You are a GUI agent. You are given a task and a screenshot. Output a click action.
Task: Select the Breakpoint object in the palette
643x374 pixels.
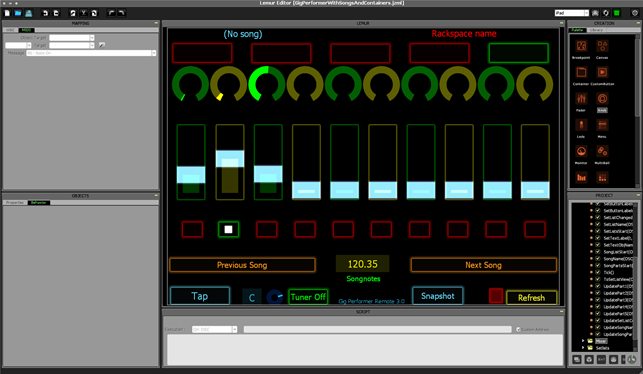(581, 46)
